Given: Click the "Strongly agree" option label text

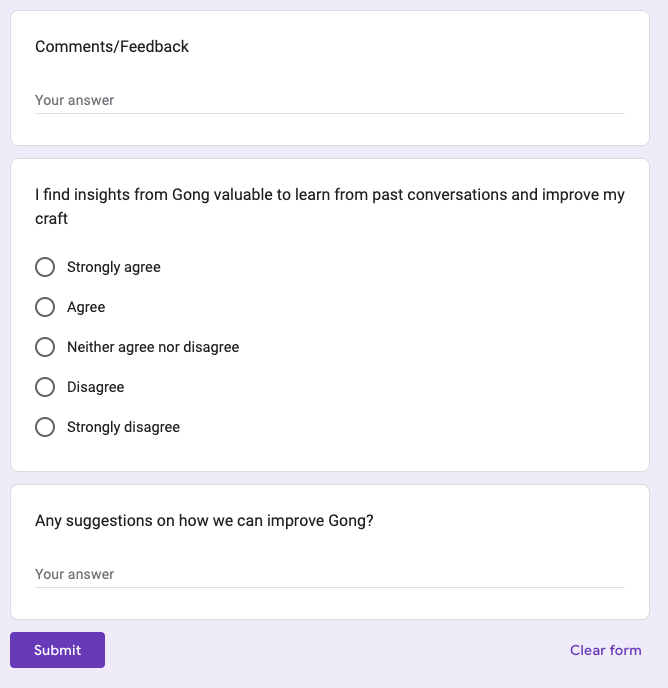Looking at the screenshot, I should [114, 267].
